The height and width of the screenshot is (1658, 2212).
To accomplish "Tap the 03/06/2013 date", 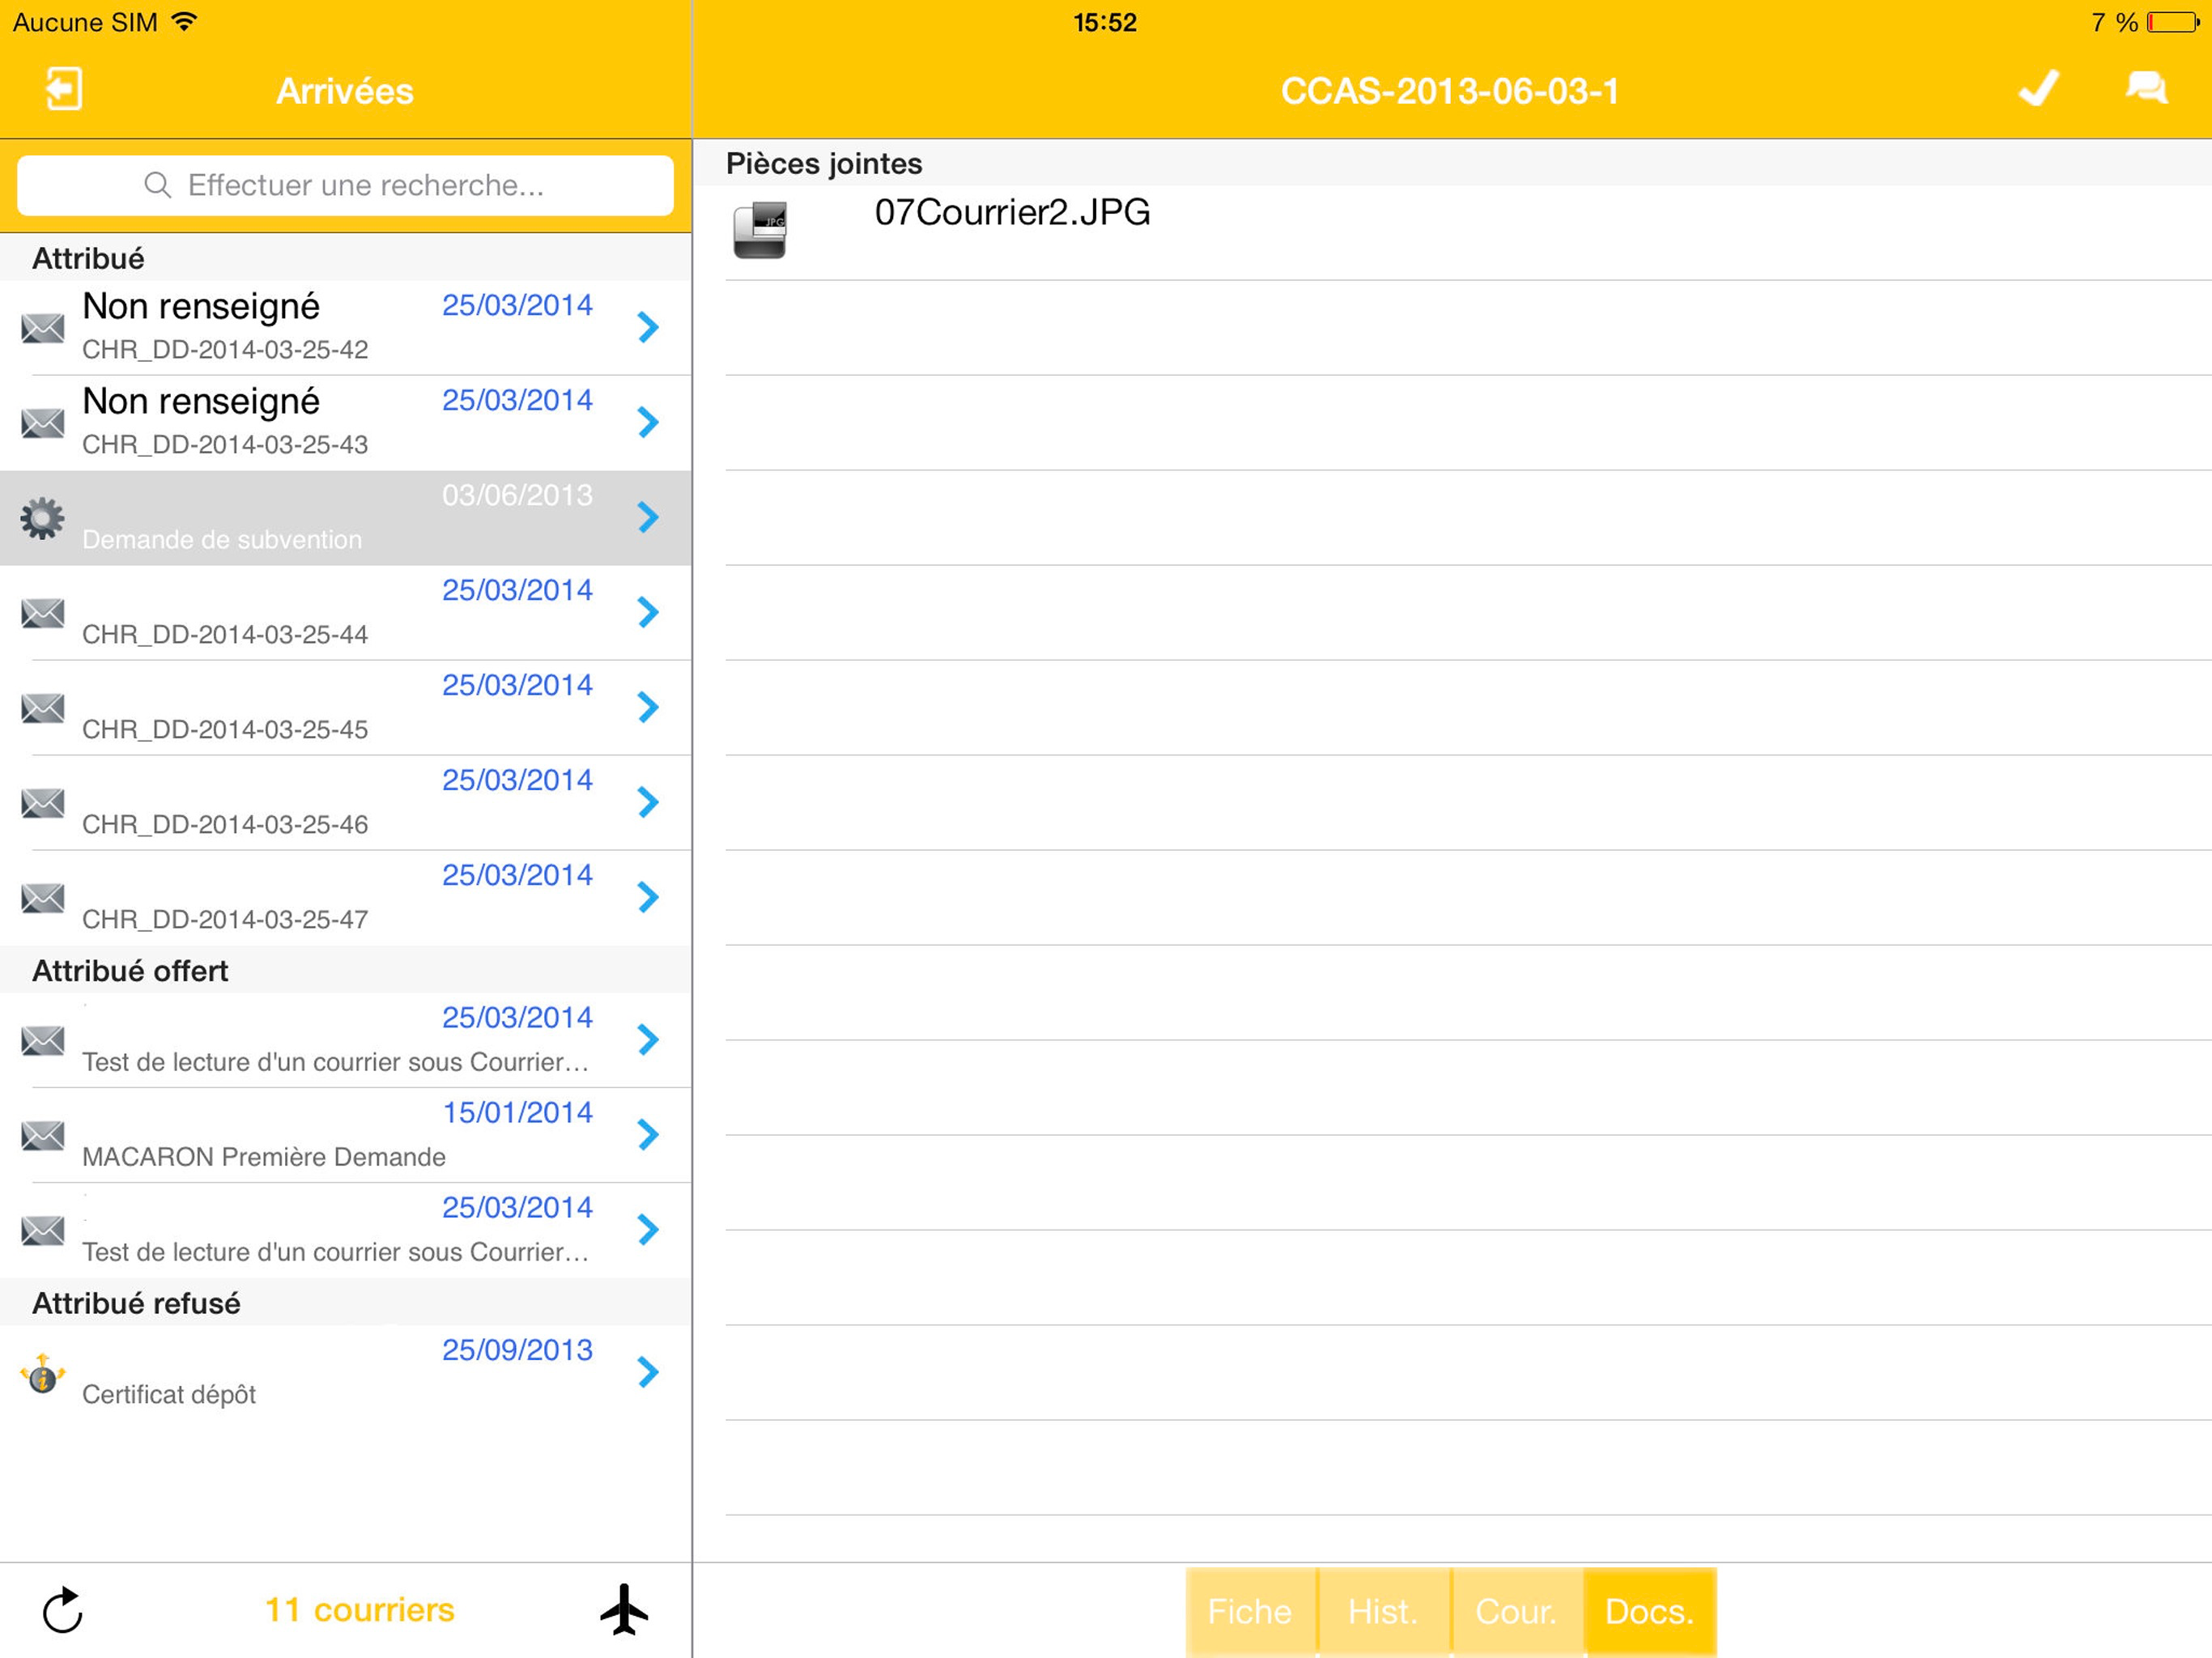I will 517,495.
